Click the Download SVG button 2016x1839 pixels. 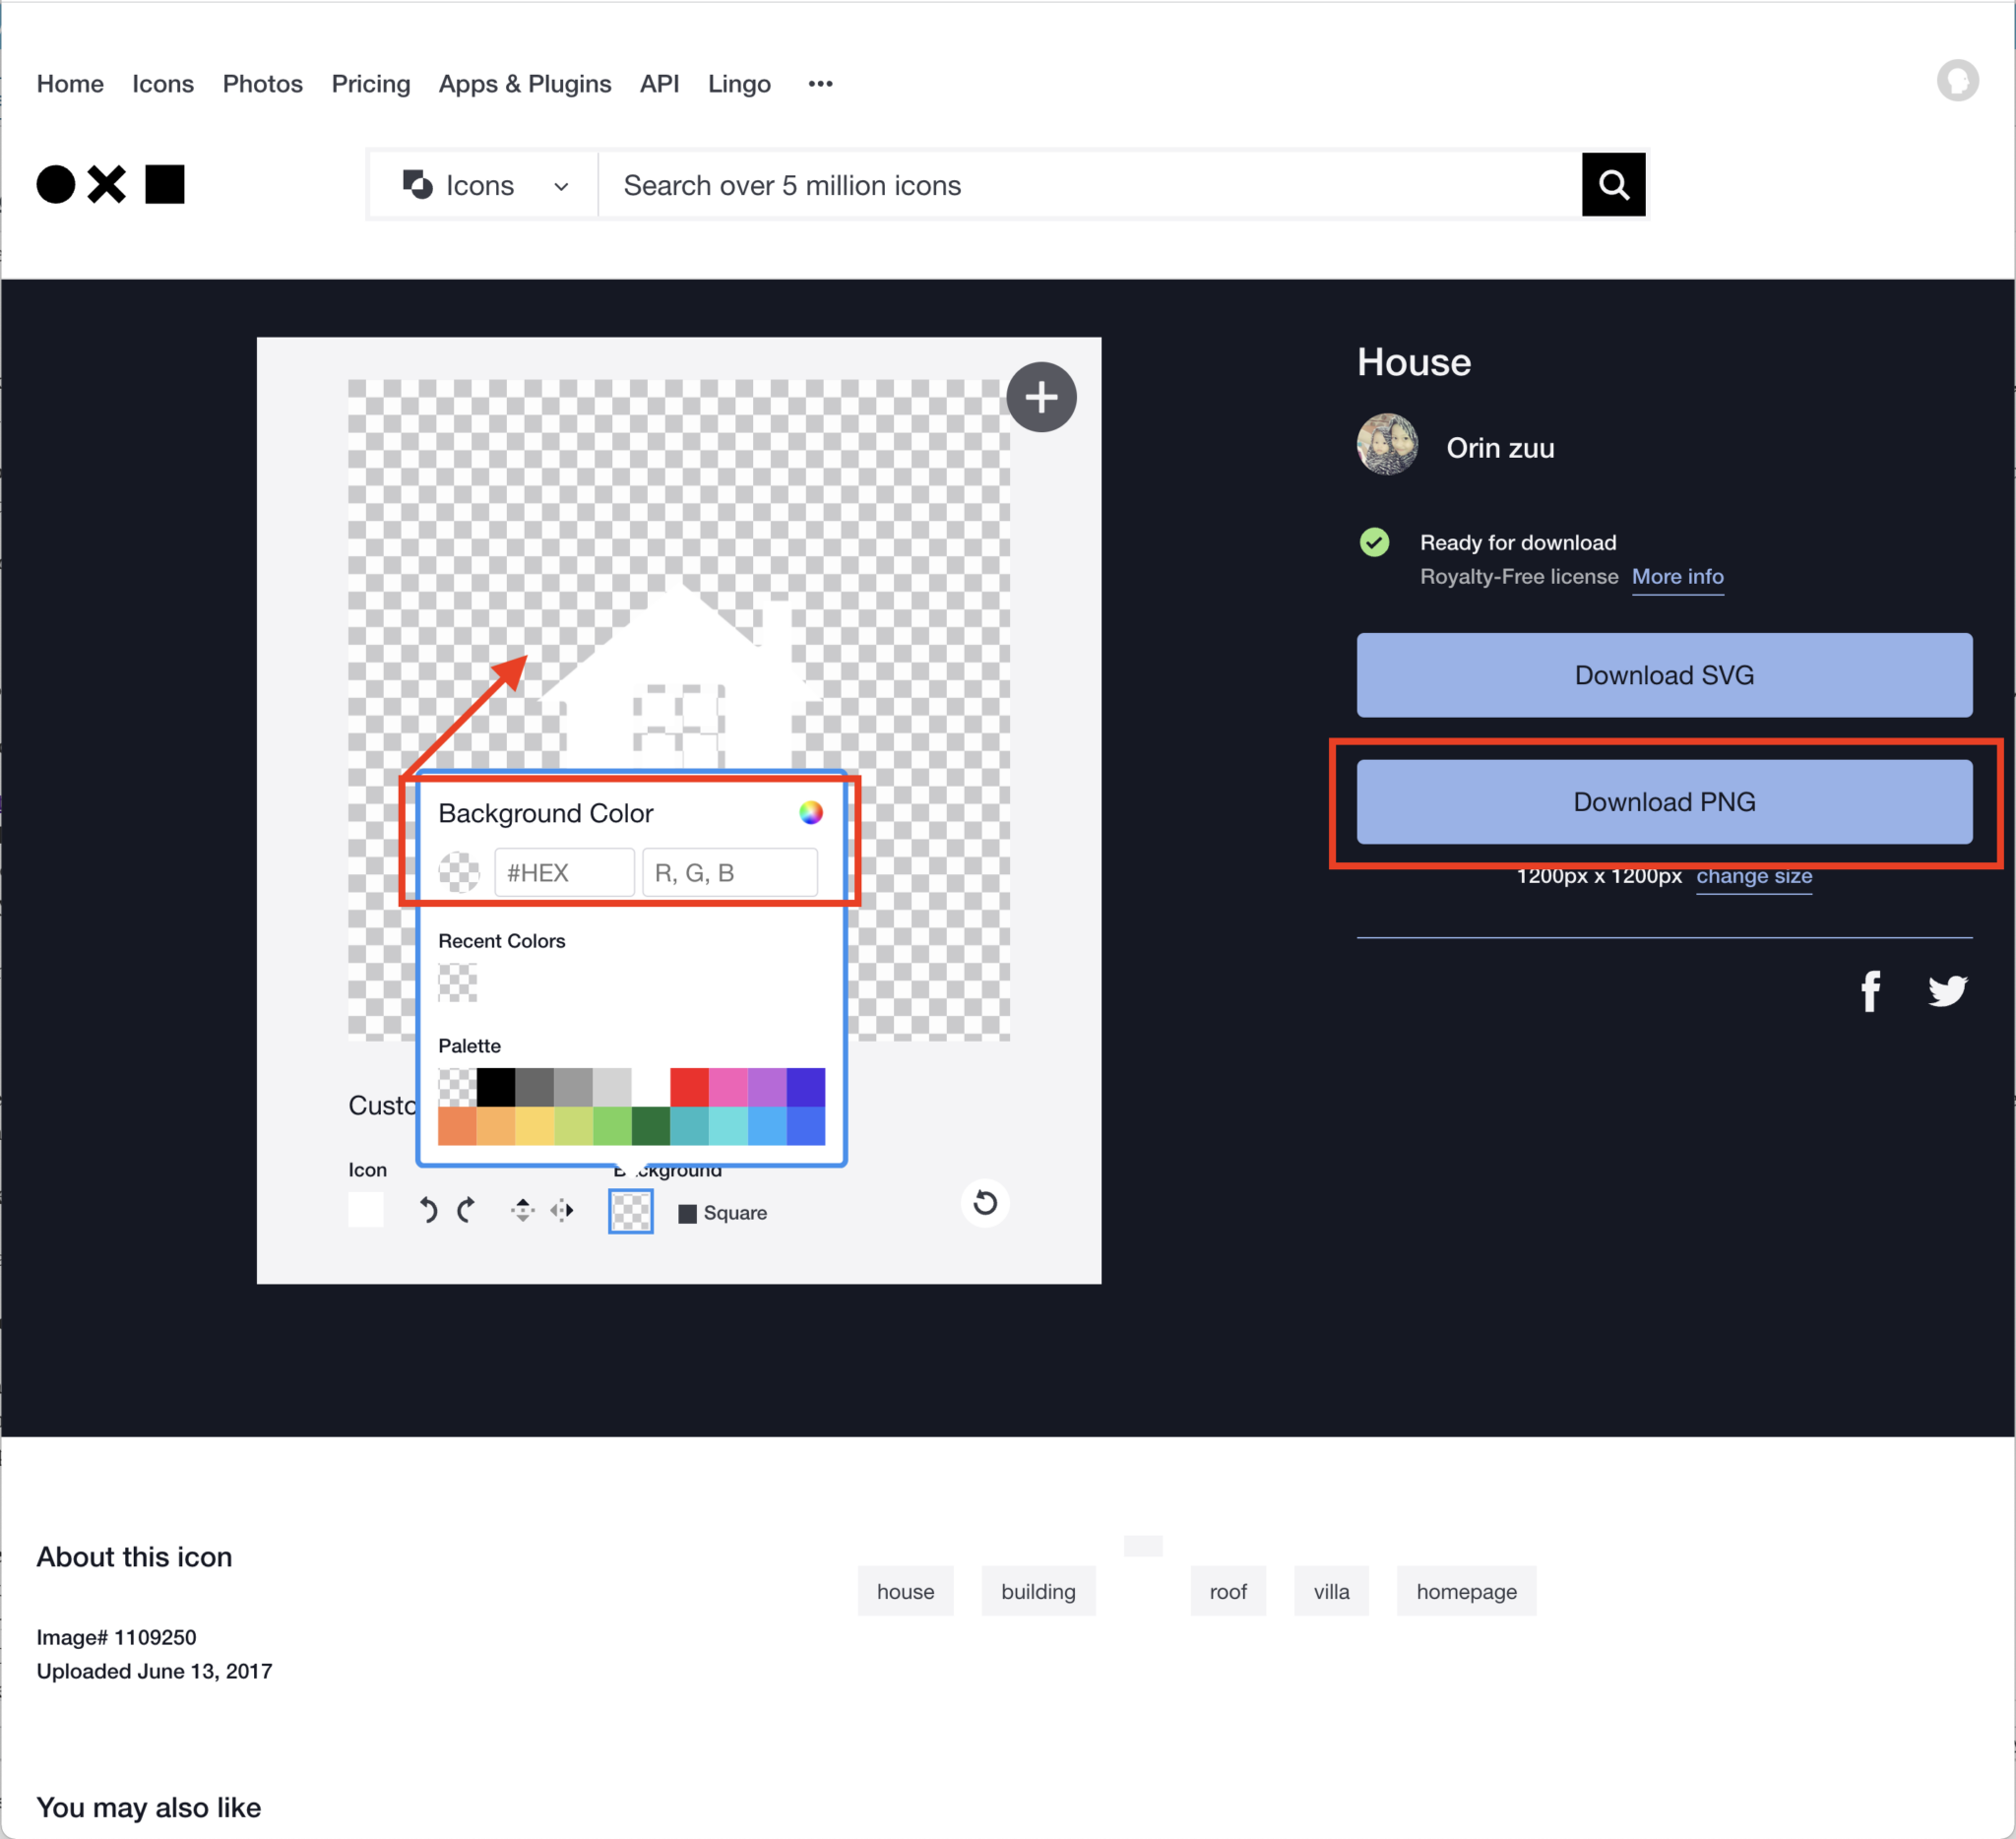pos(1664,675)
